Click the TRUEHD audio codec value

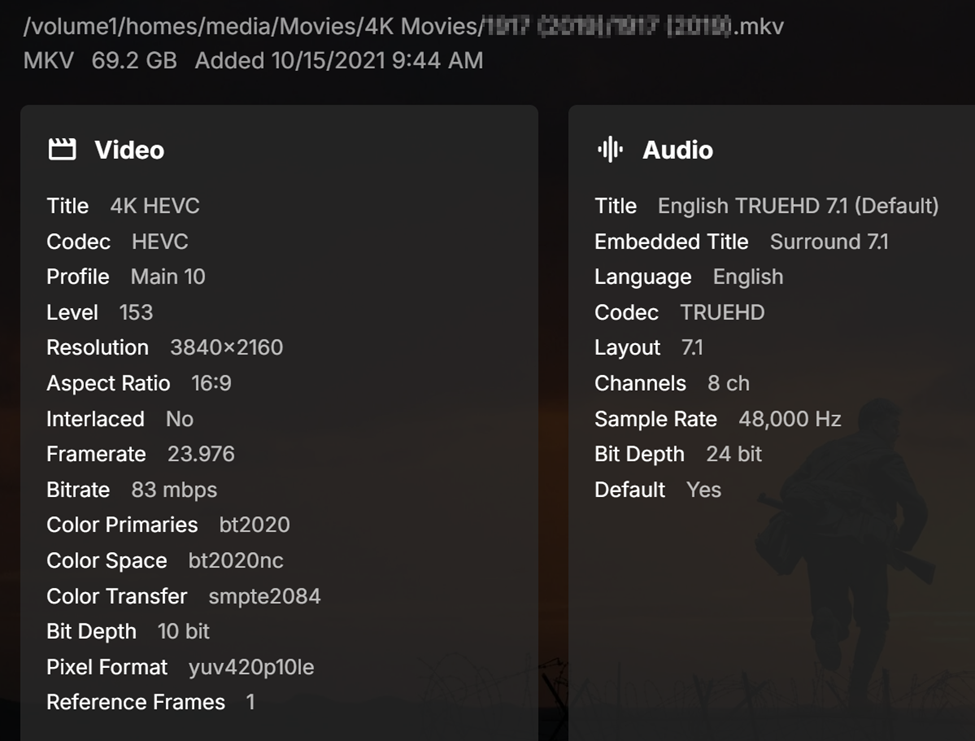click(722, 312)
